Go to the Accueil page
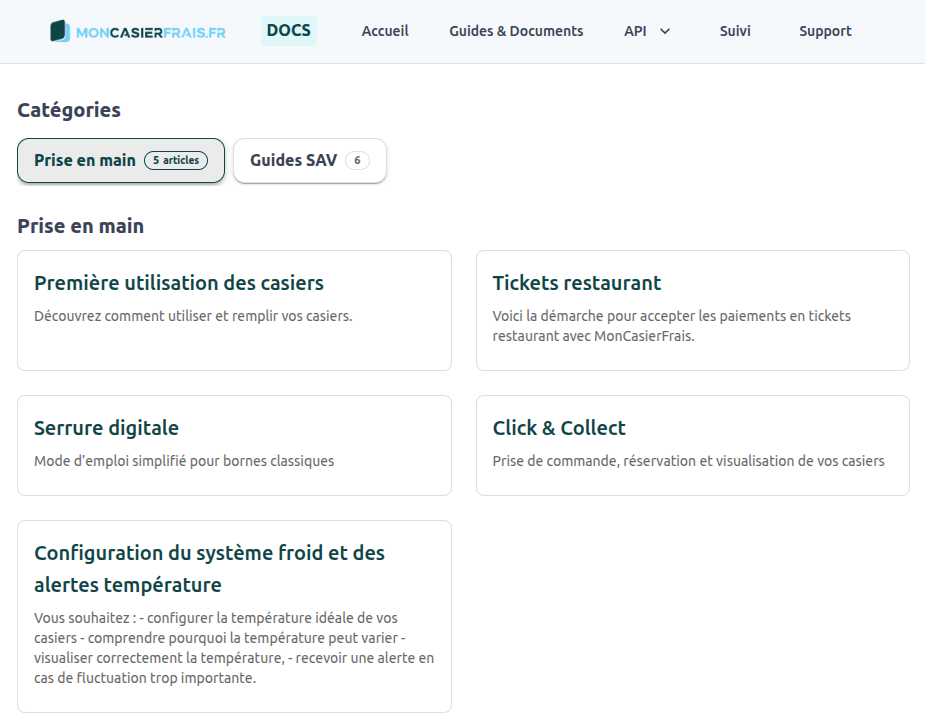The image size is (925, 723). (x=385, y=31)
